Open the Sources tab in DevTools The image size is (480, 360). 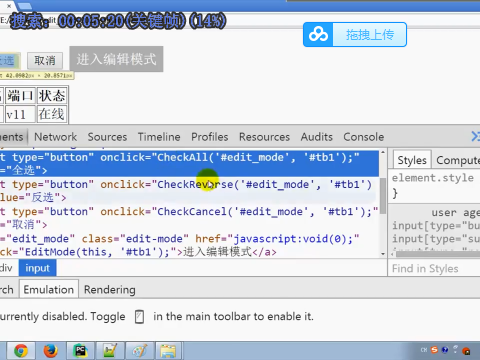(107, 137)
